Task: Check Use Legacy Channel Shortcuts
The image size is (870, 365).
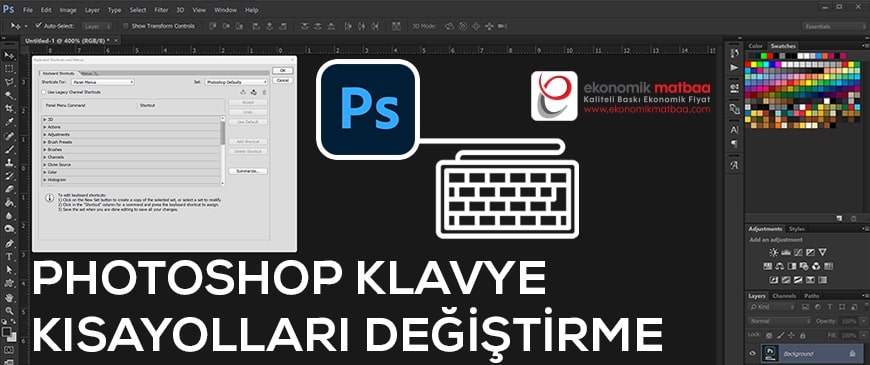Action: pyautogui.click(x=44, y=92)
